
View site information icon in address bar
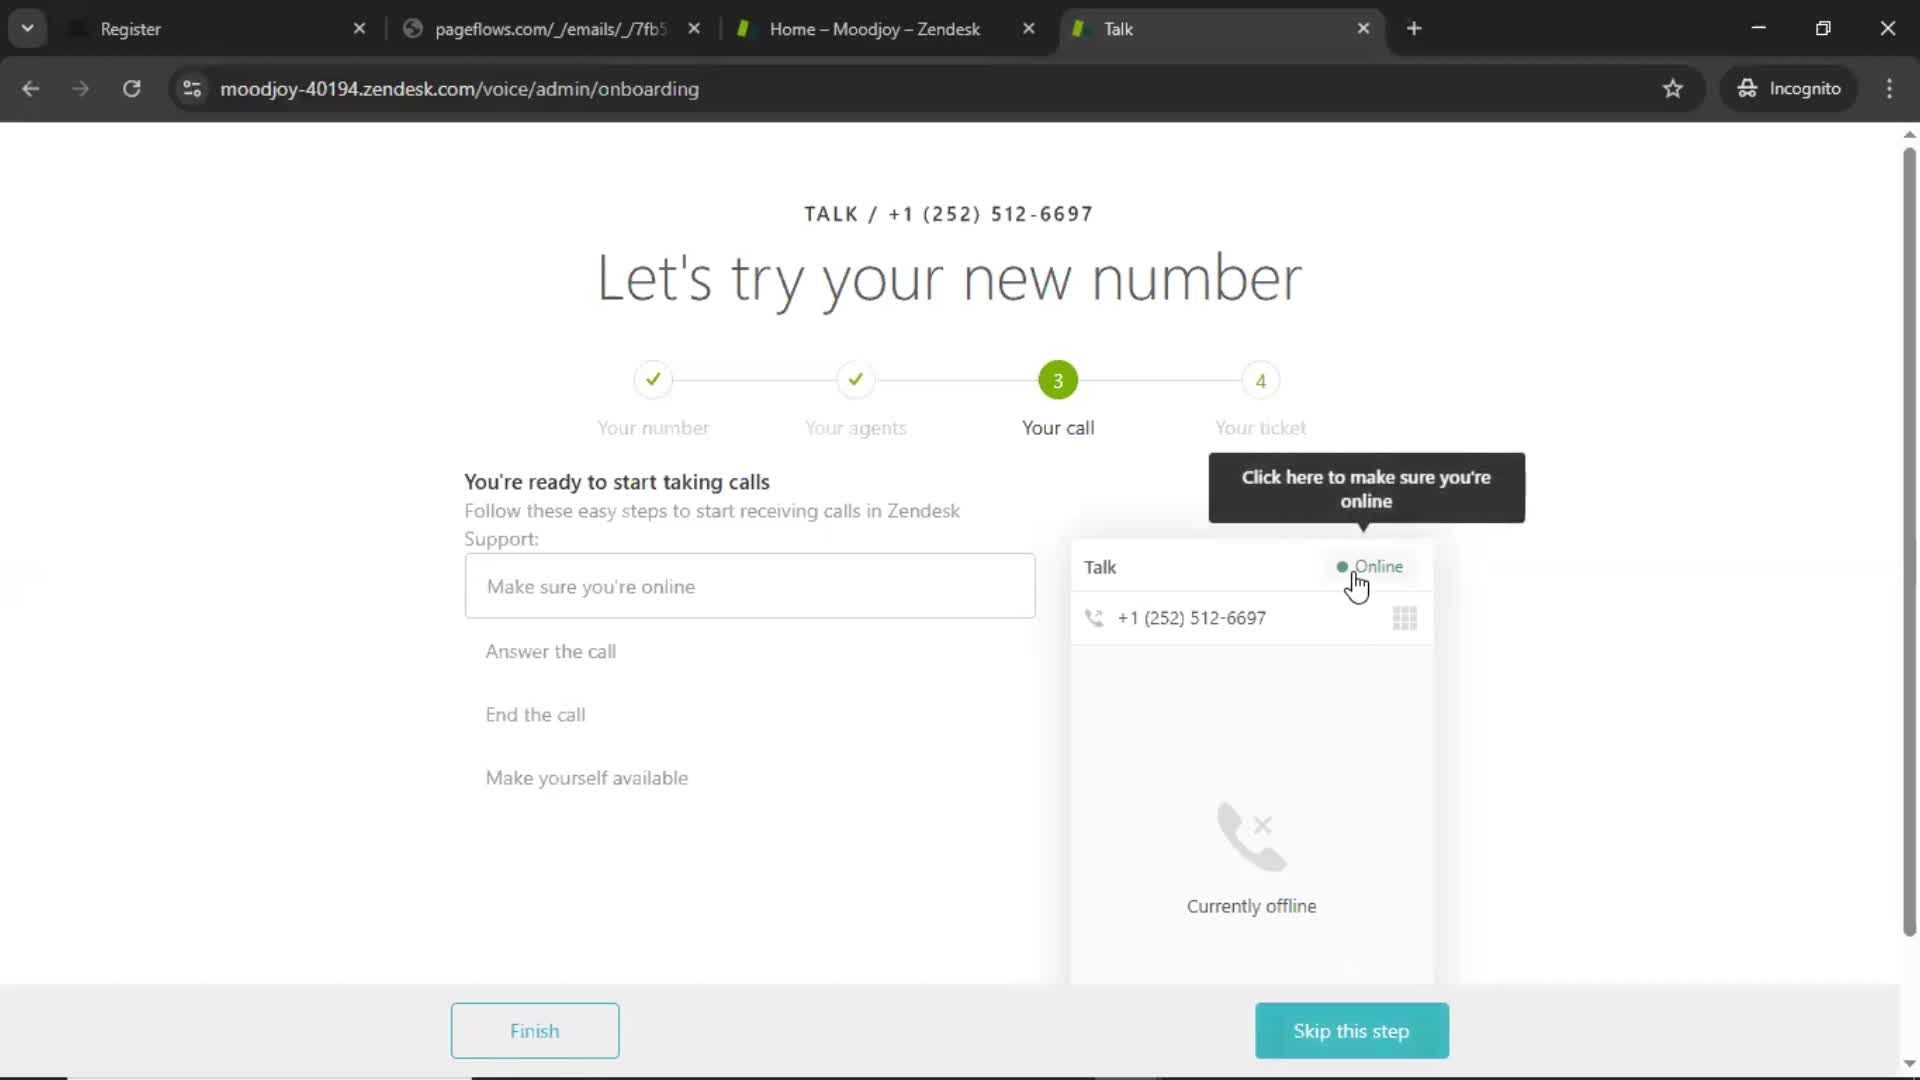coord(192,89)
